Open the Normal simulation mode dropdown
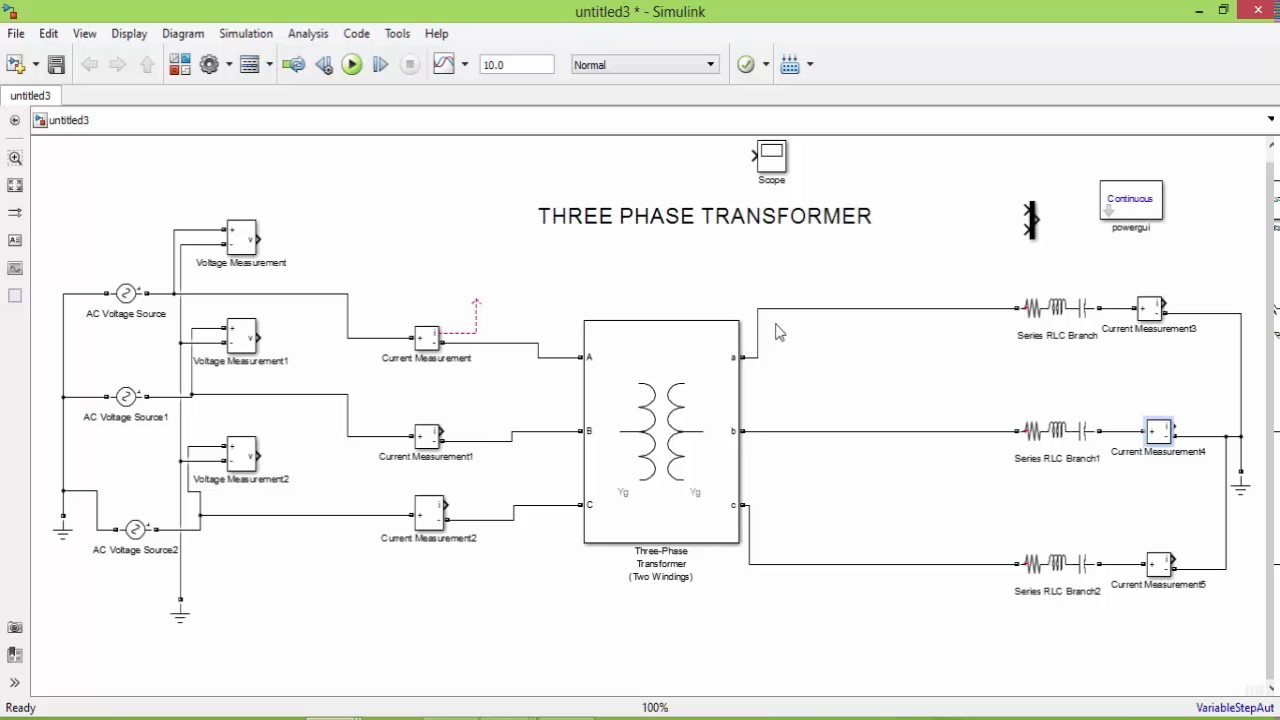 pyautogui.click(x=645, y=65)
